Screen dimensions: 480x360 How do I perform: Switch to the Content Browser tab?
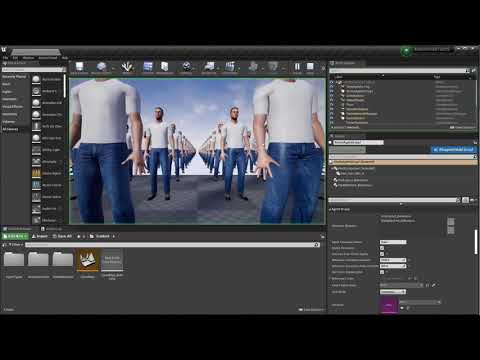(x=19, y=229)
